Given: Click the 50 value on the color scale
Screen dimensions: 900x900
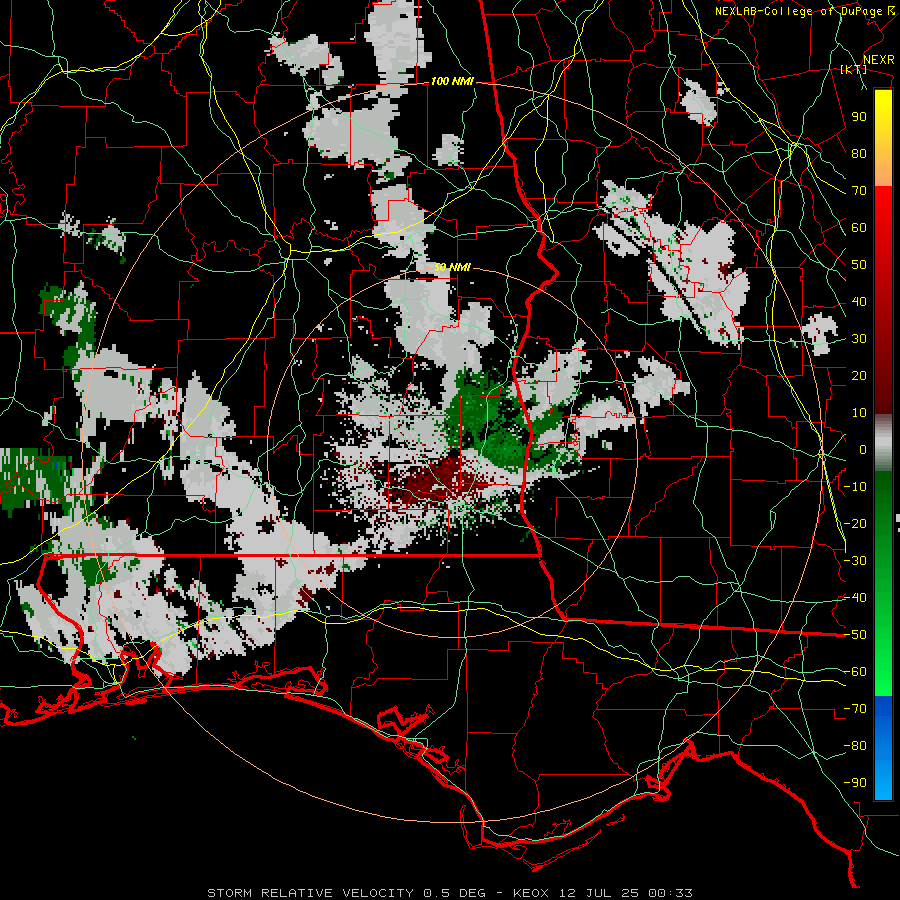Looking at the screenshot, I should pos(859,265).
